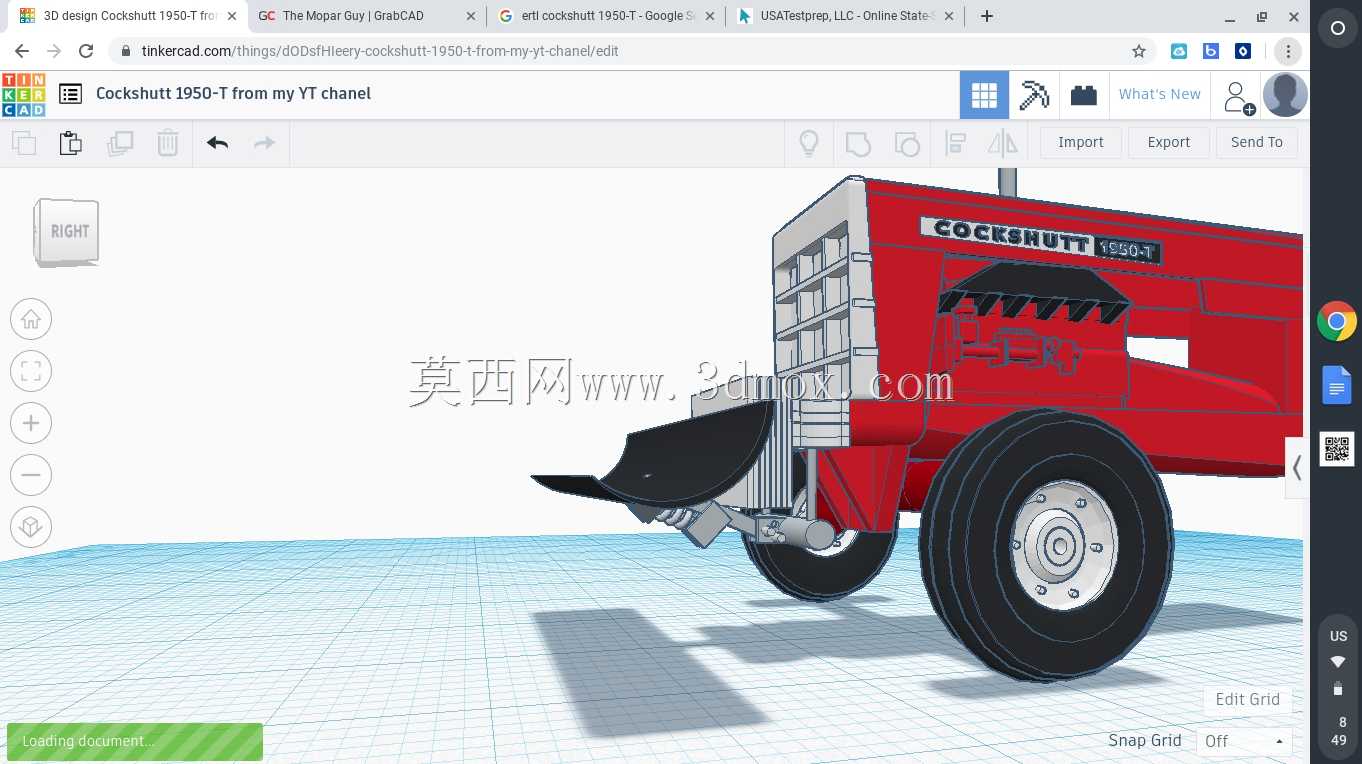1362x764 pixels.
Task: Open Chrome from the shelf
Action: pyautogui.click(x=1337, y=322)
